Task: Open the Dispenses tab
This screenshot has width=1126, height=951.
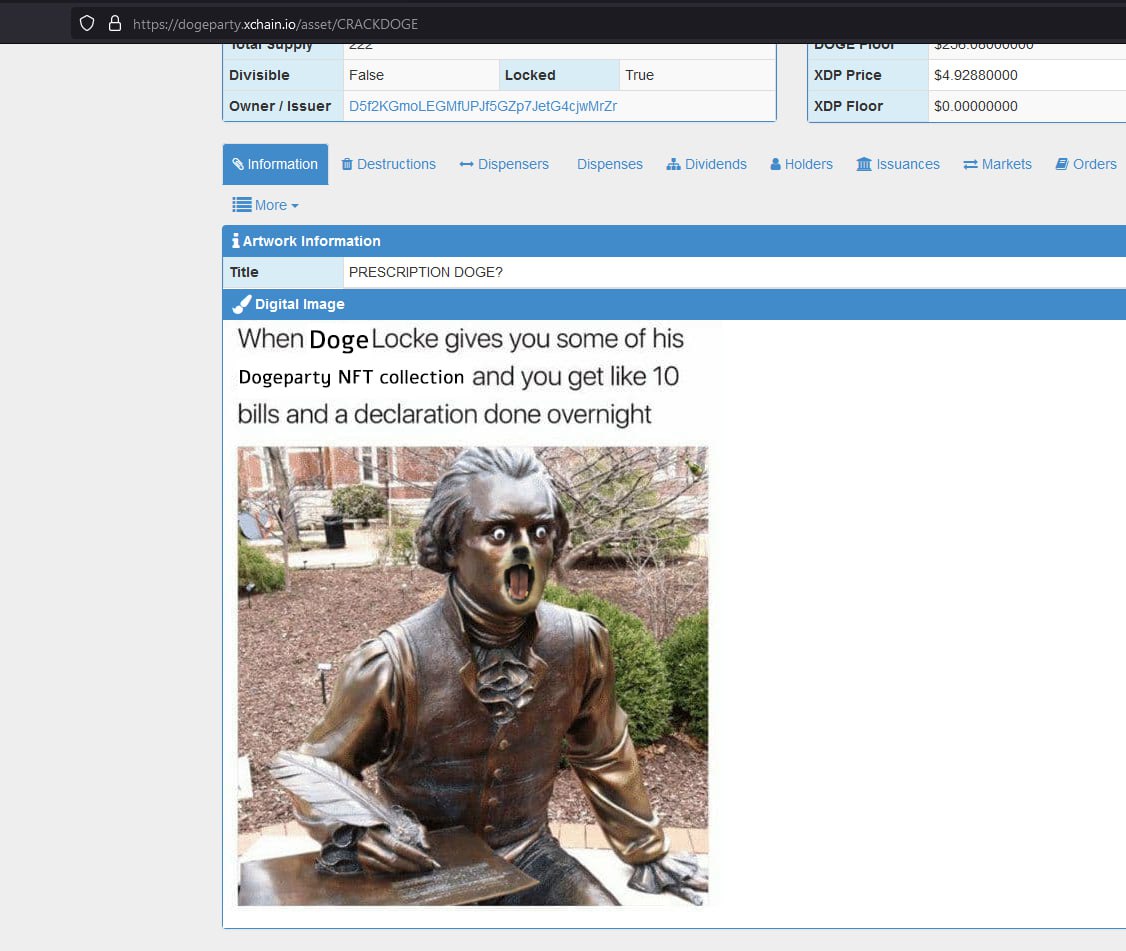Action: click(610, 164)
